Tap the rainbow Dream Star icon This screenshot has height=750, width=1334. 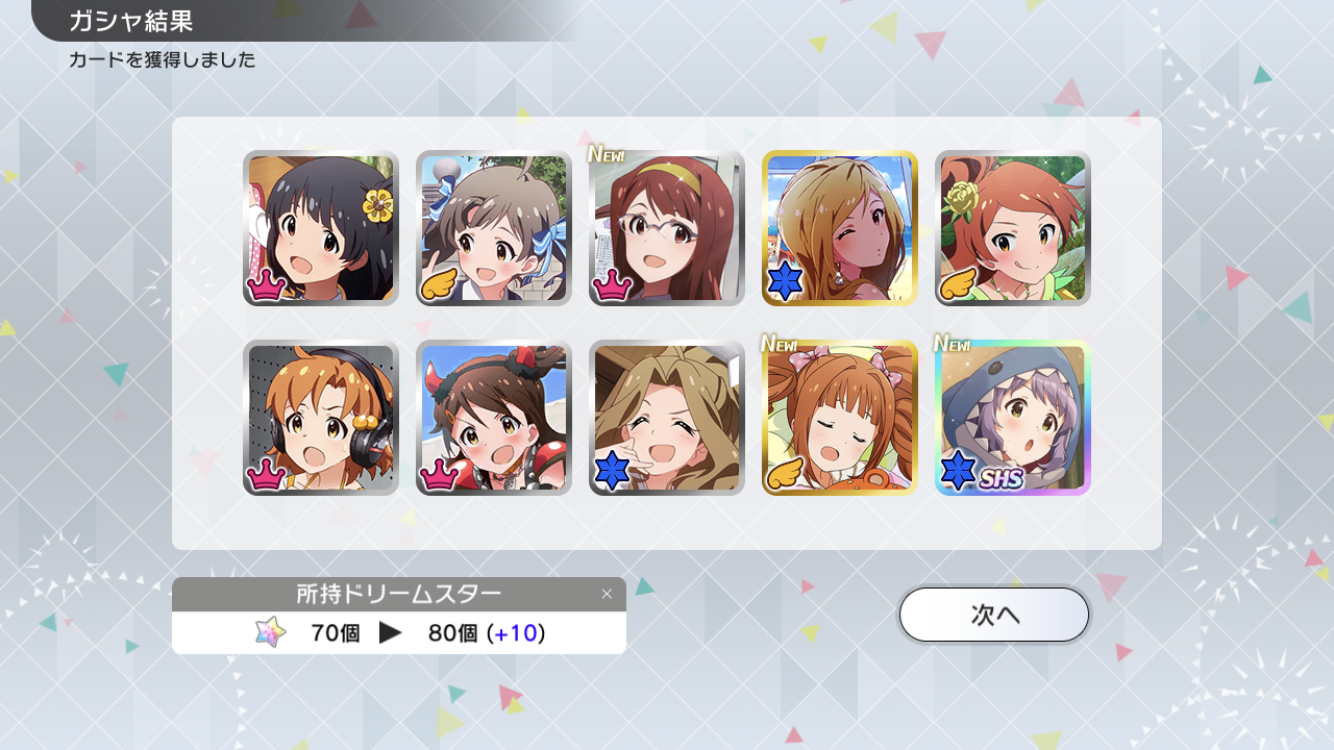tap(270, 633)
